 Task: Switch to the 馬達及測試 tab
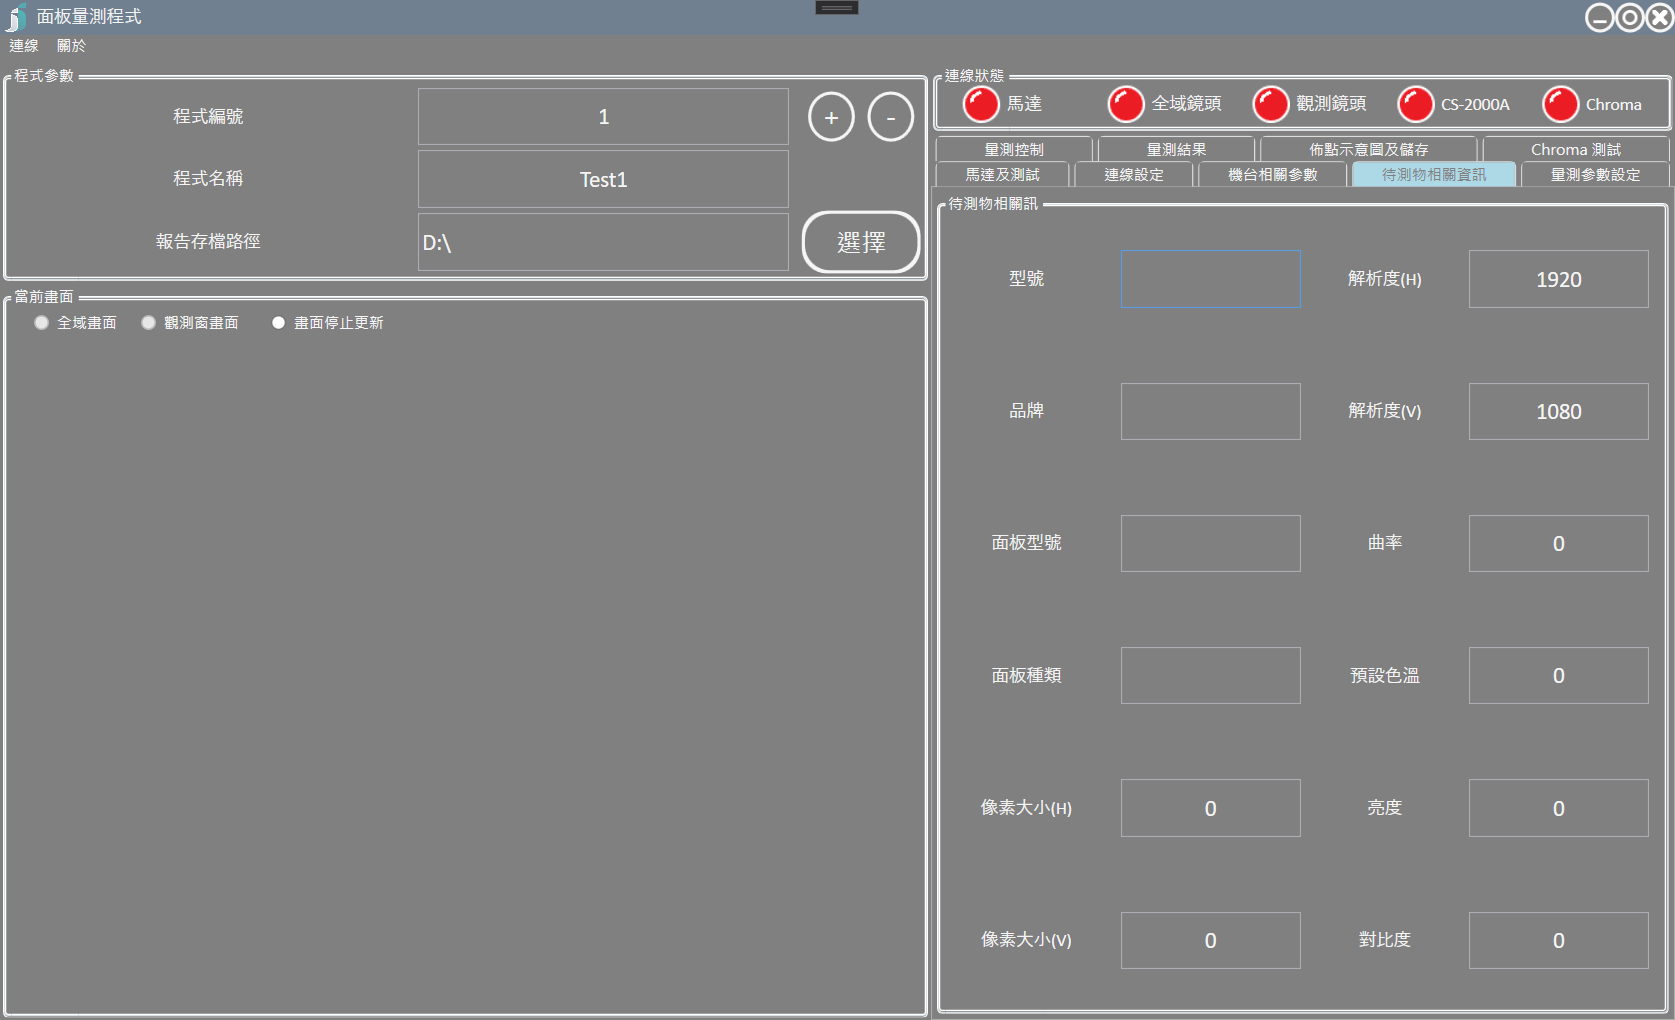[1002, 175]
